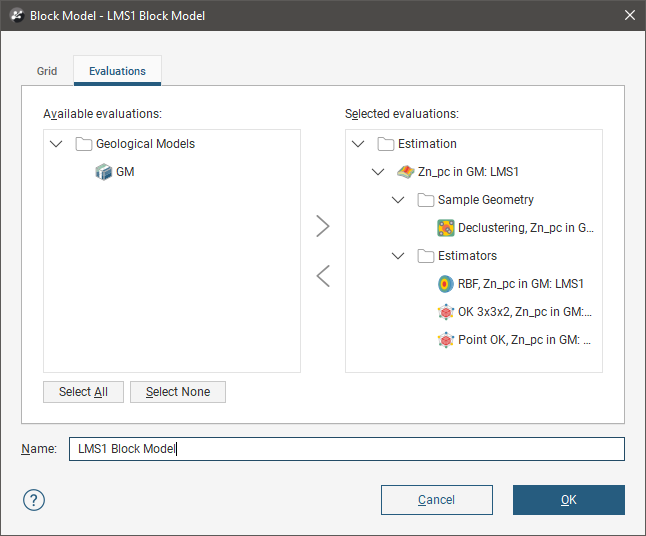Move selection right with the arrow button

pos(322,226)
